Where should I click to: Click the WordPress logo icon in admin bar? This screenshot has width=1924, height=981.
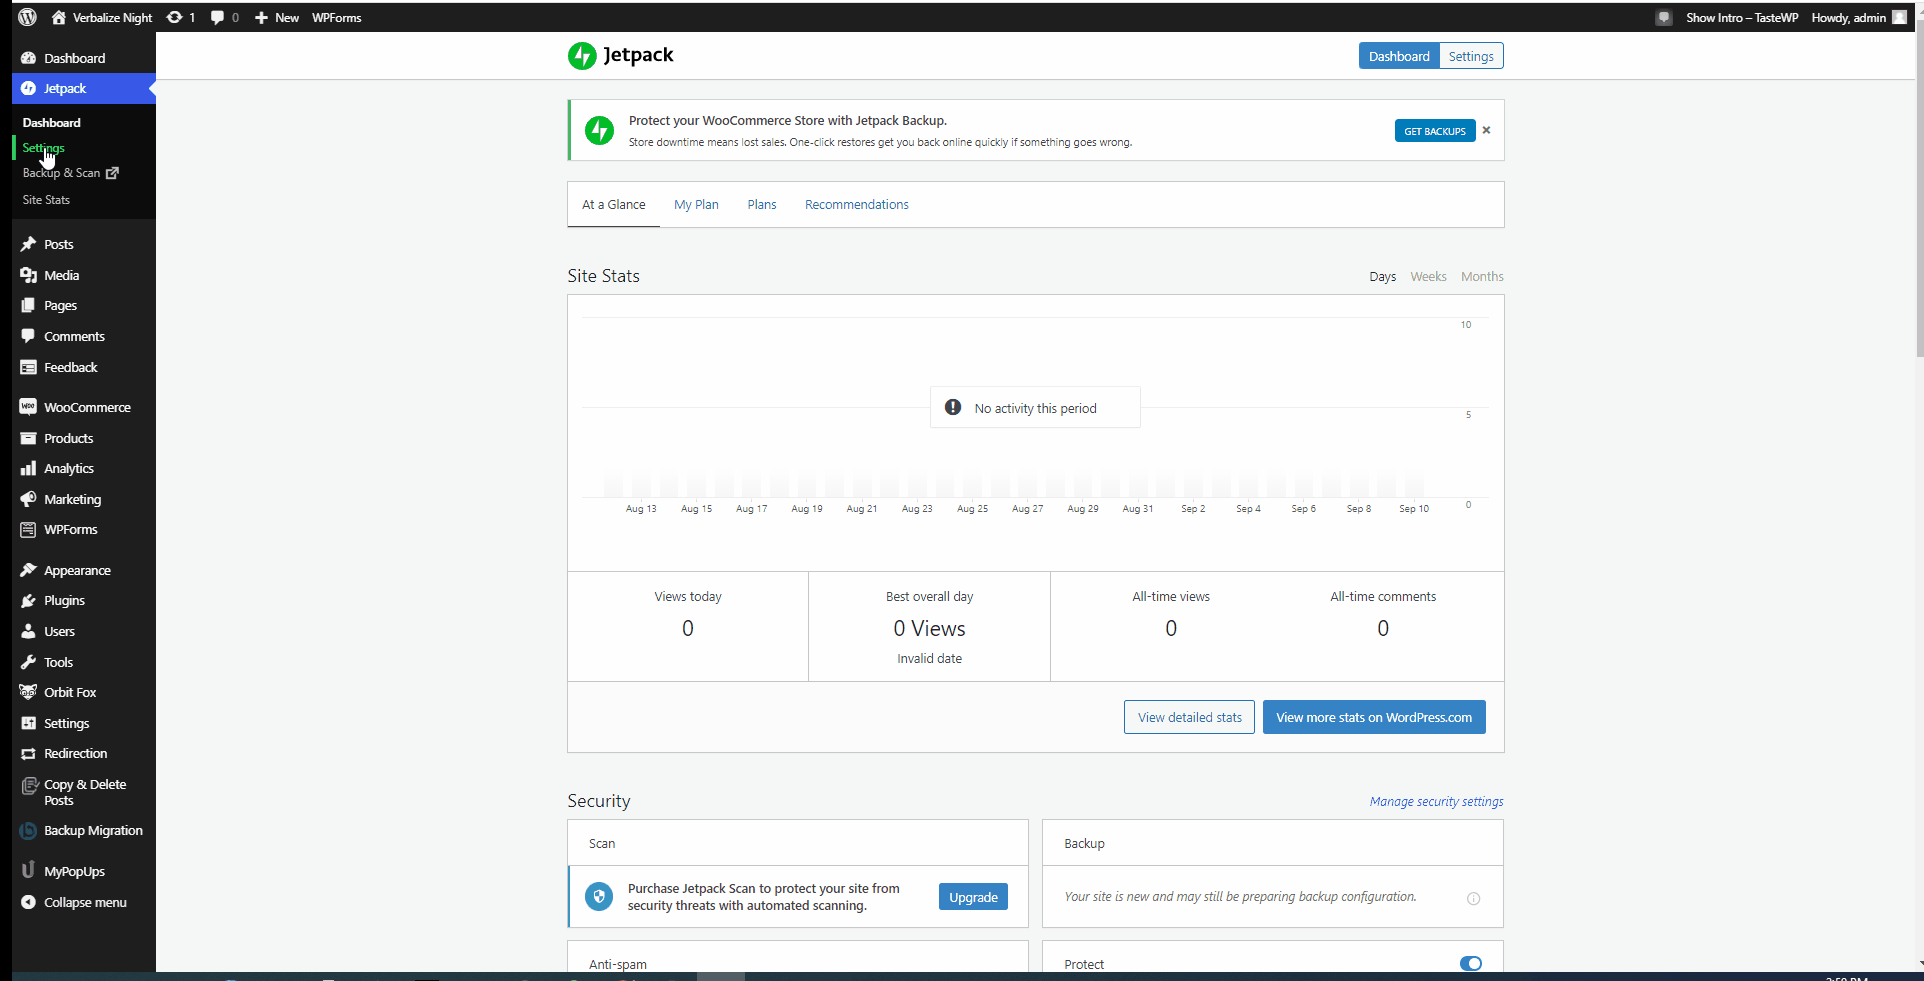[x=28, y=17]
